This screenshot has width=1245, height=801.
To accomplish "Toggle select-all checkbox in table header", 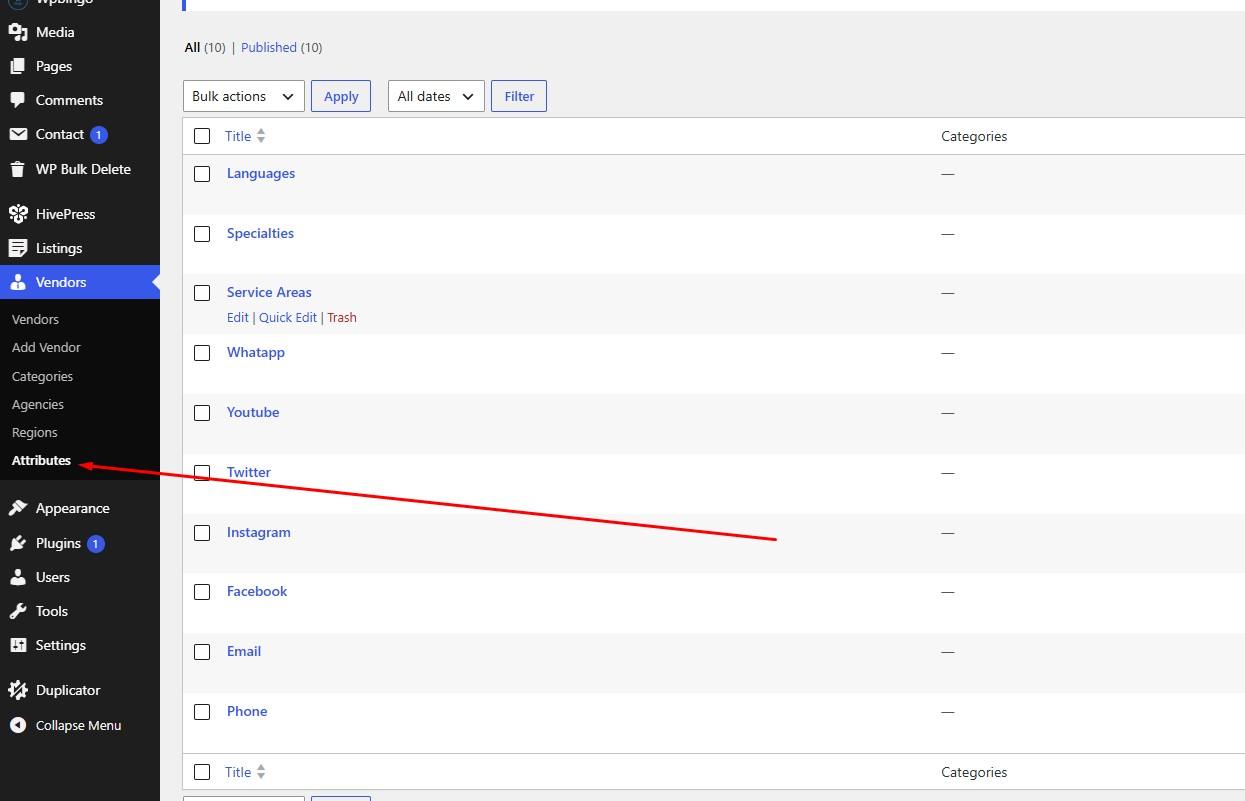I will [x=202, y=136].
